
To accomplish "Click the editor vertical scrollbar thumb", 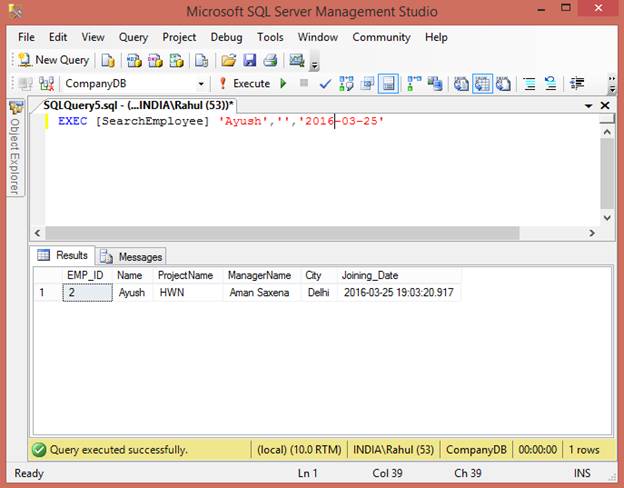I will click(x=607, y=173).
